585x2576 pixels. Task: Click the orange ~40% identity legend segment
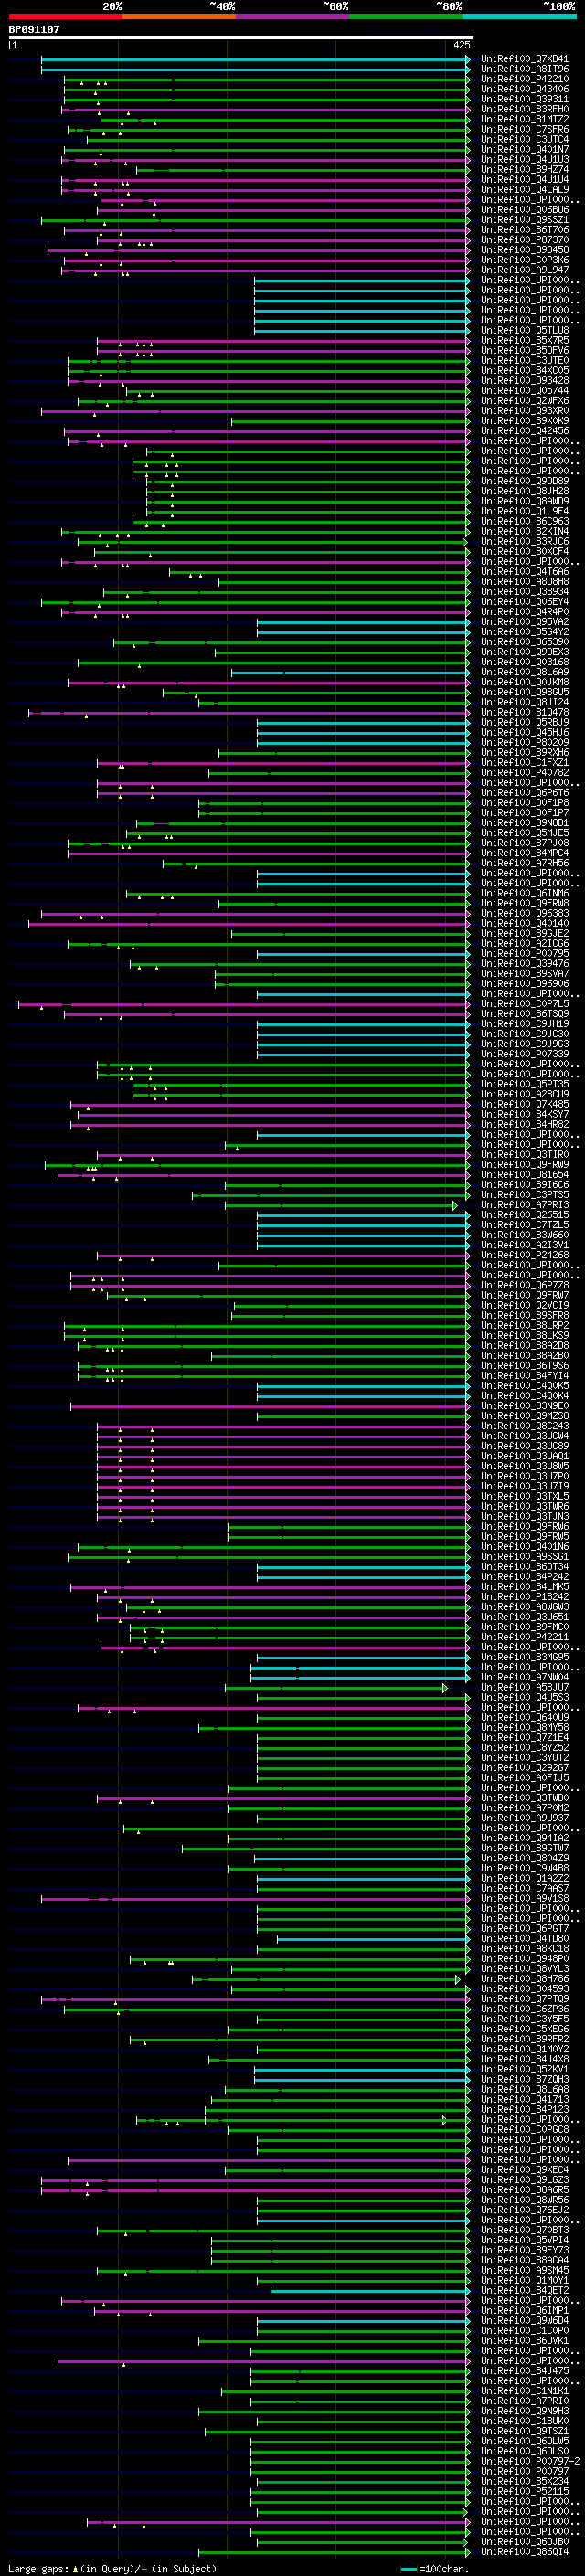(x=179, y=16)
